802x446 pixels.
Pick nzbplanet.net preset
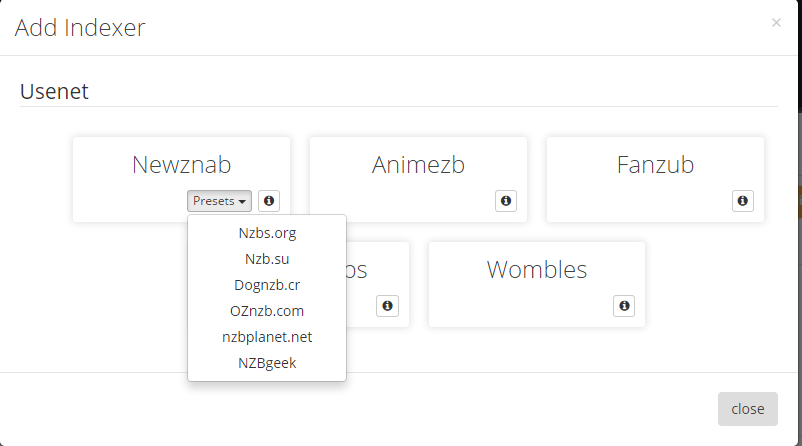click(267, 337)
